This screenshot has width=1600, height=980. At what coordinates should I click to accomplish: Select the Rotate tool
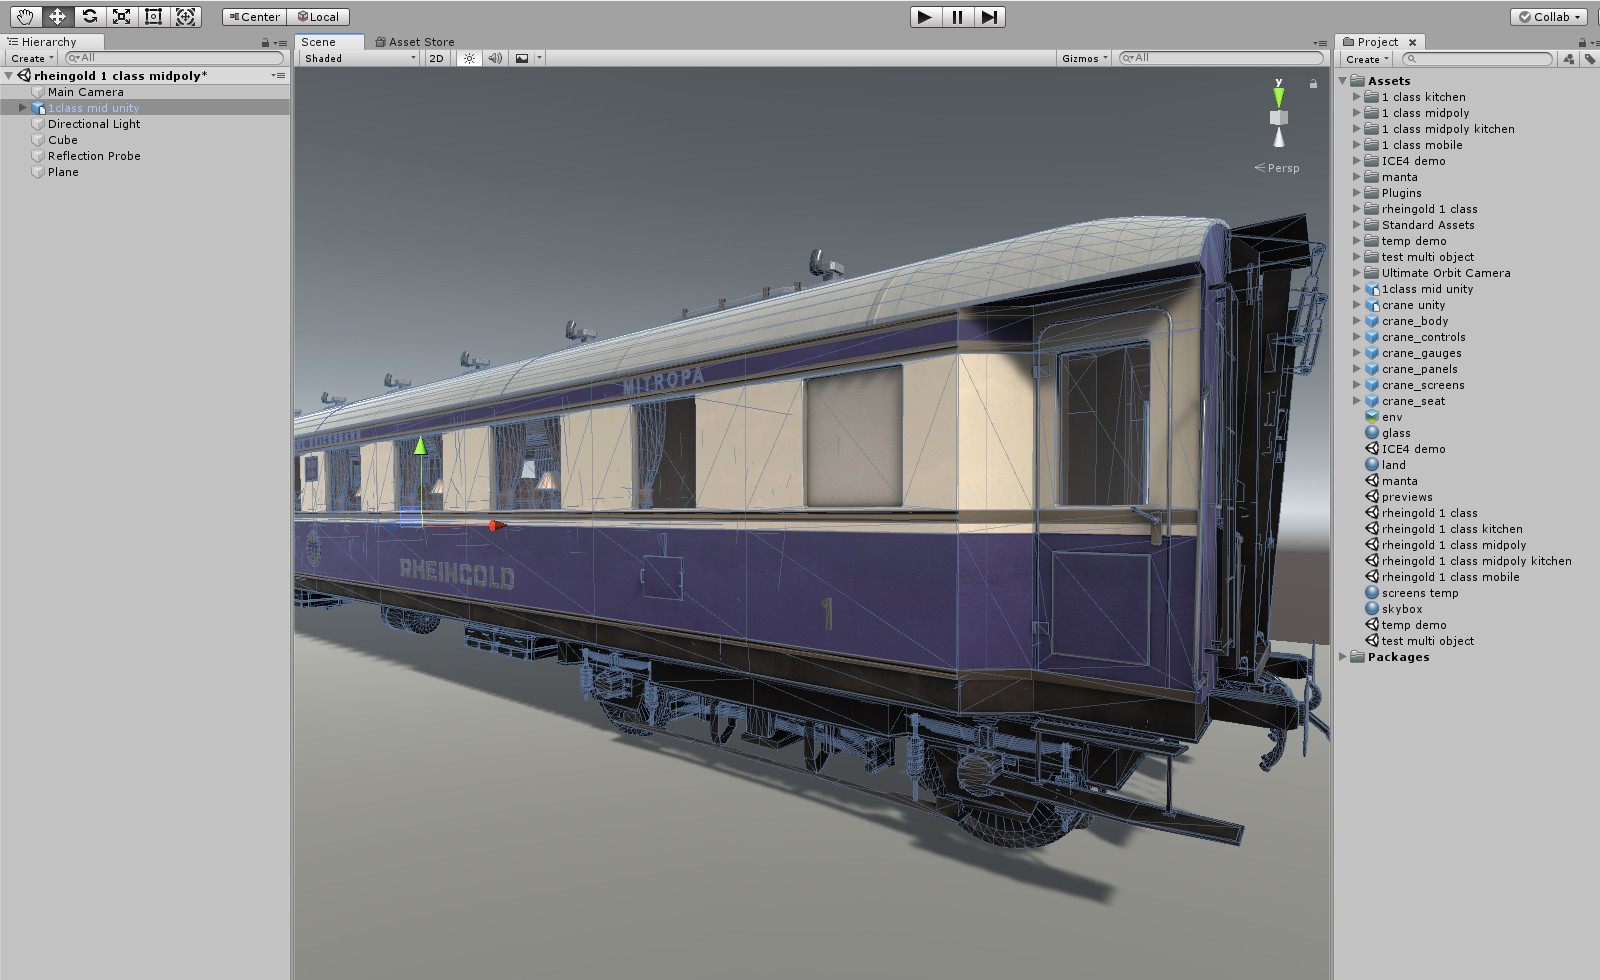click(x=89, y=16)
